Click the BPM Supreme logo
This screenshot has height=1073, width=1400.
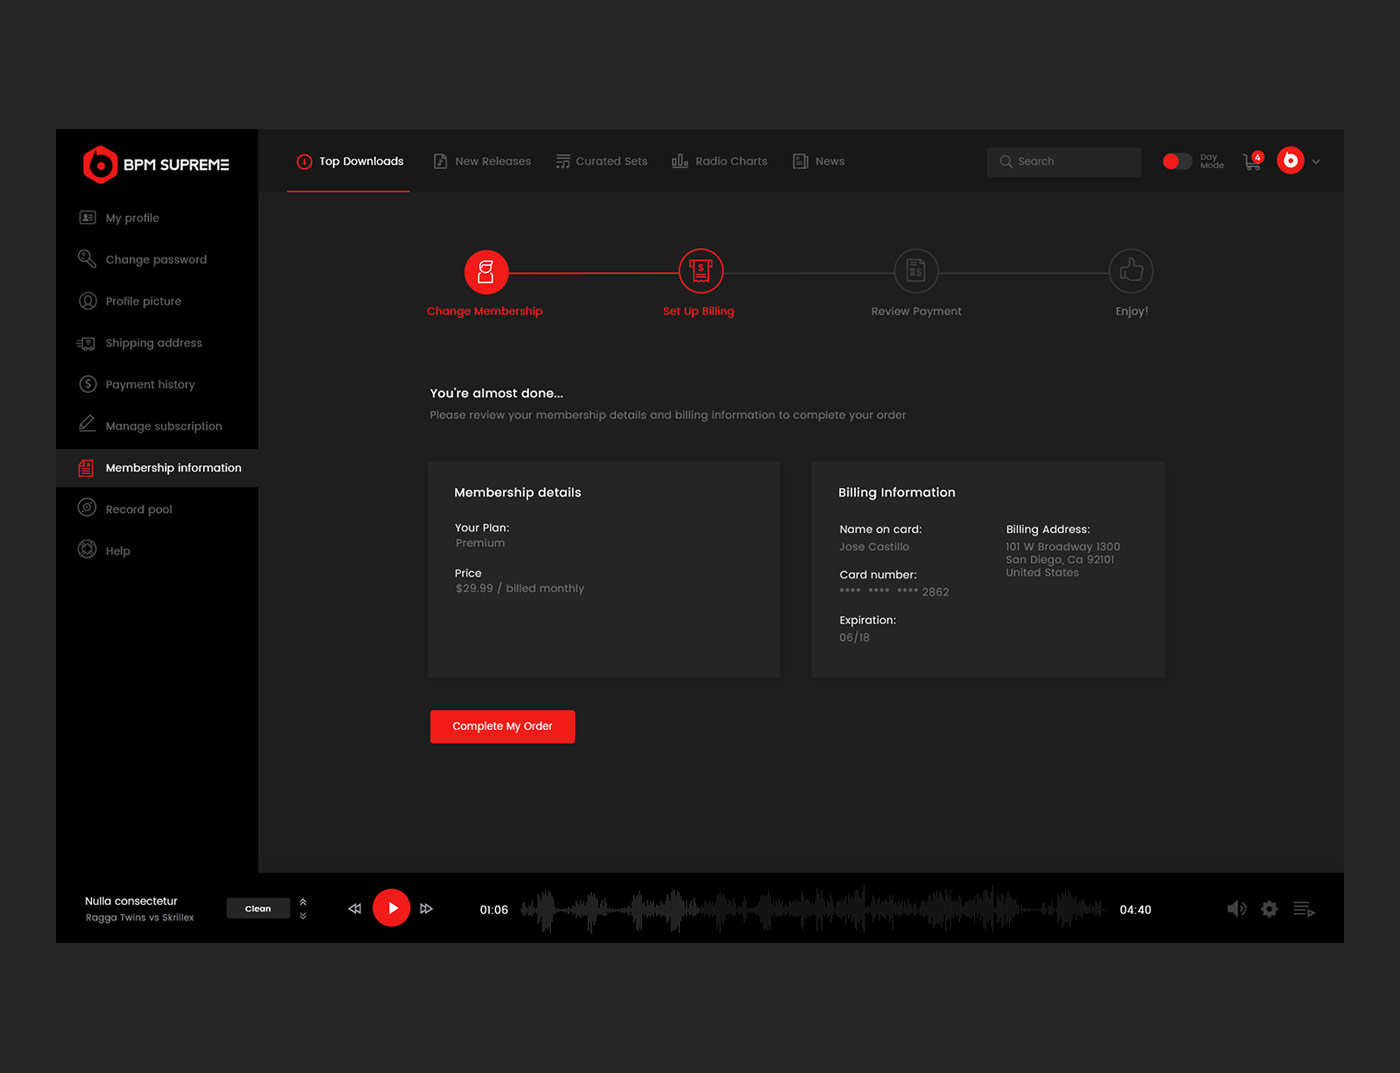pyautogui.click(x=156, y=164)
